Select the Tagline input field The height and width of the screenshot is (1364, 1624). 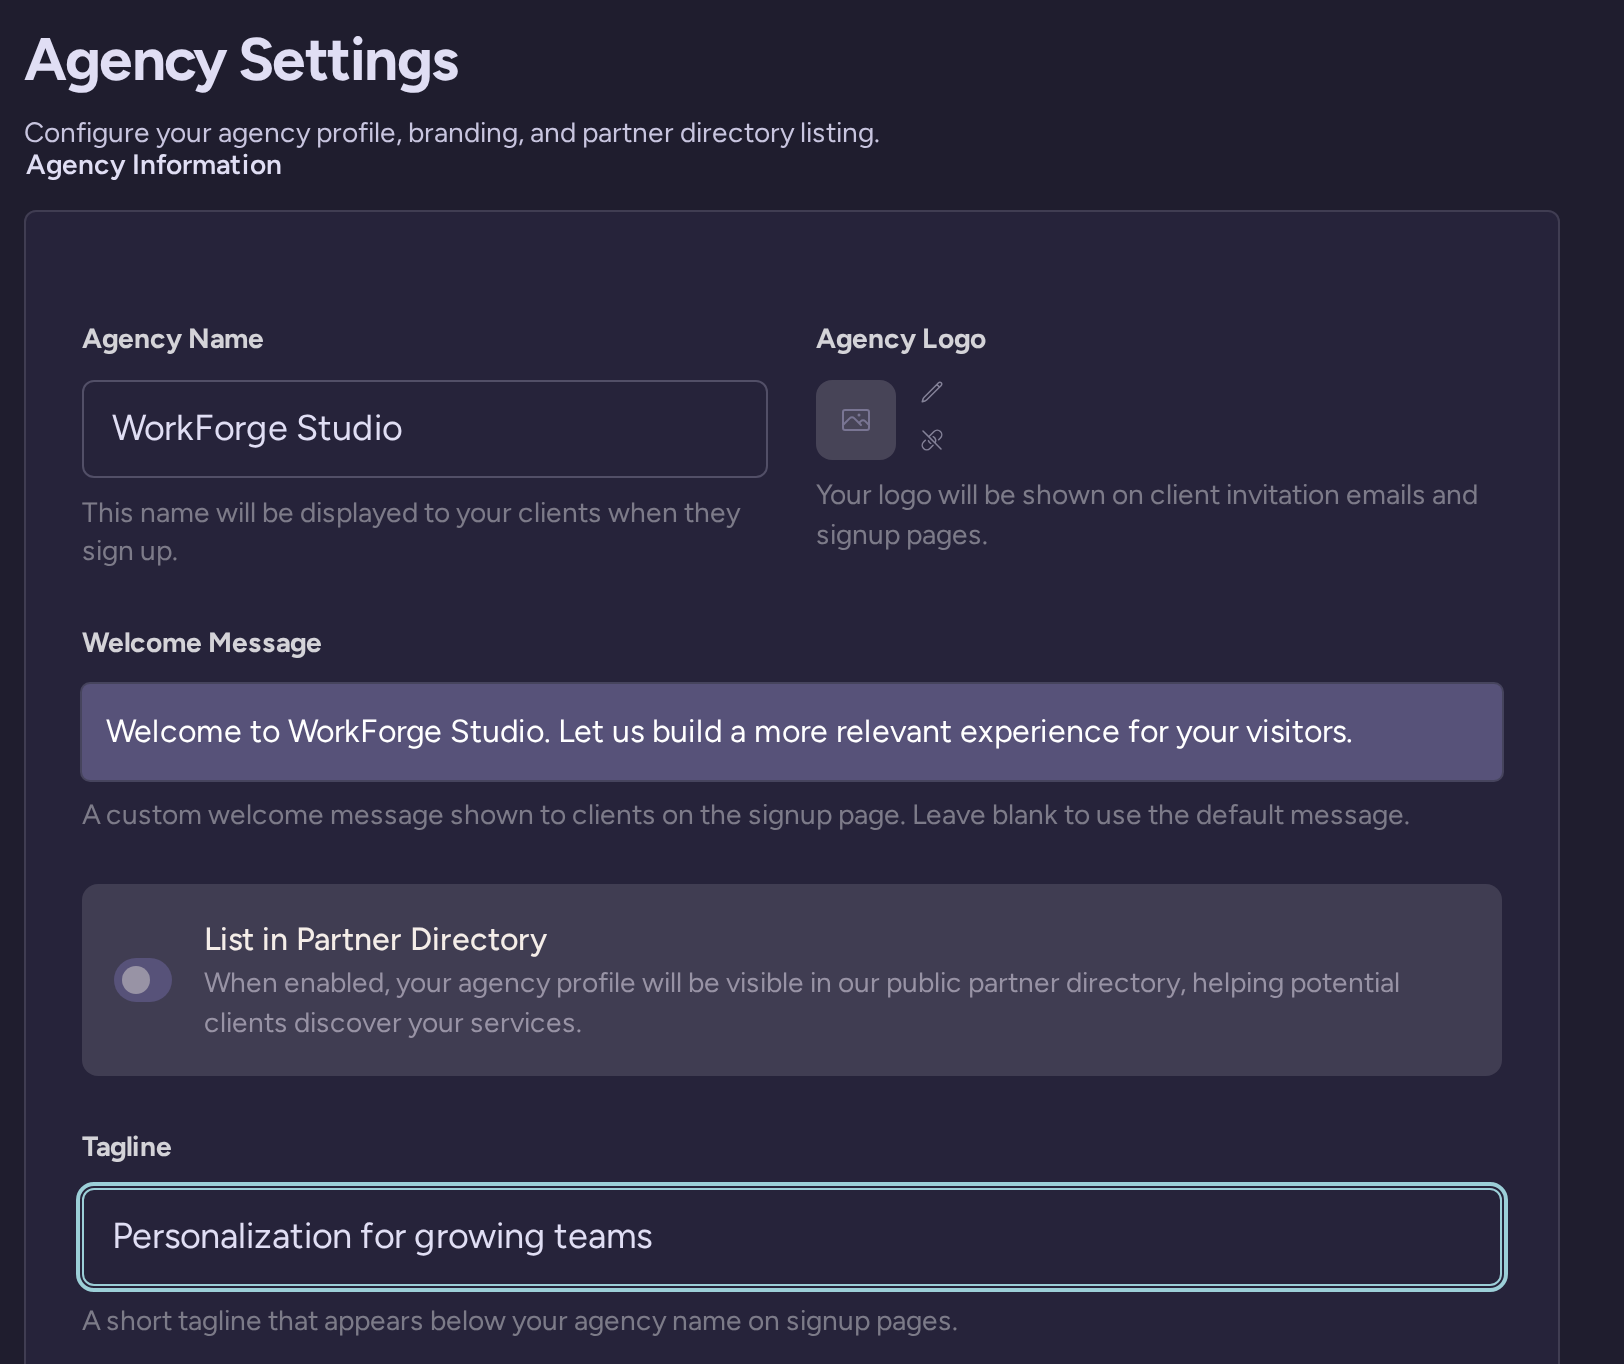[x=792, y=1237]
